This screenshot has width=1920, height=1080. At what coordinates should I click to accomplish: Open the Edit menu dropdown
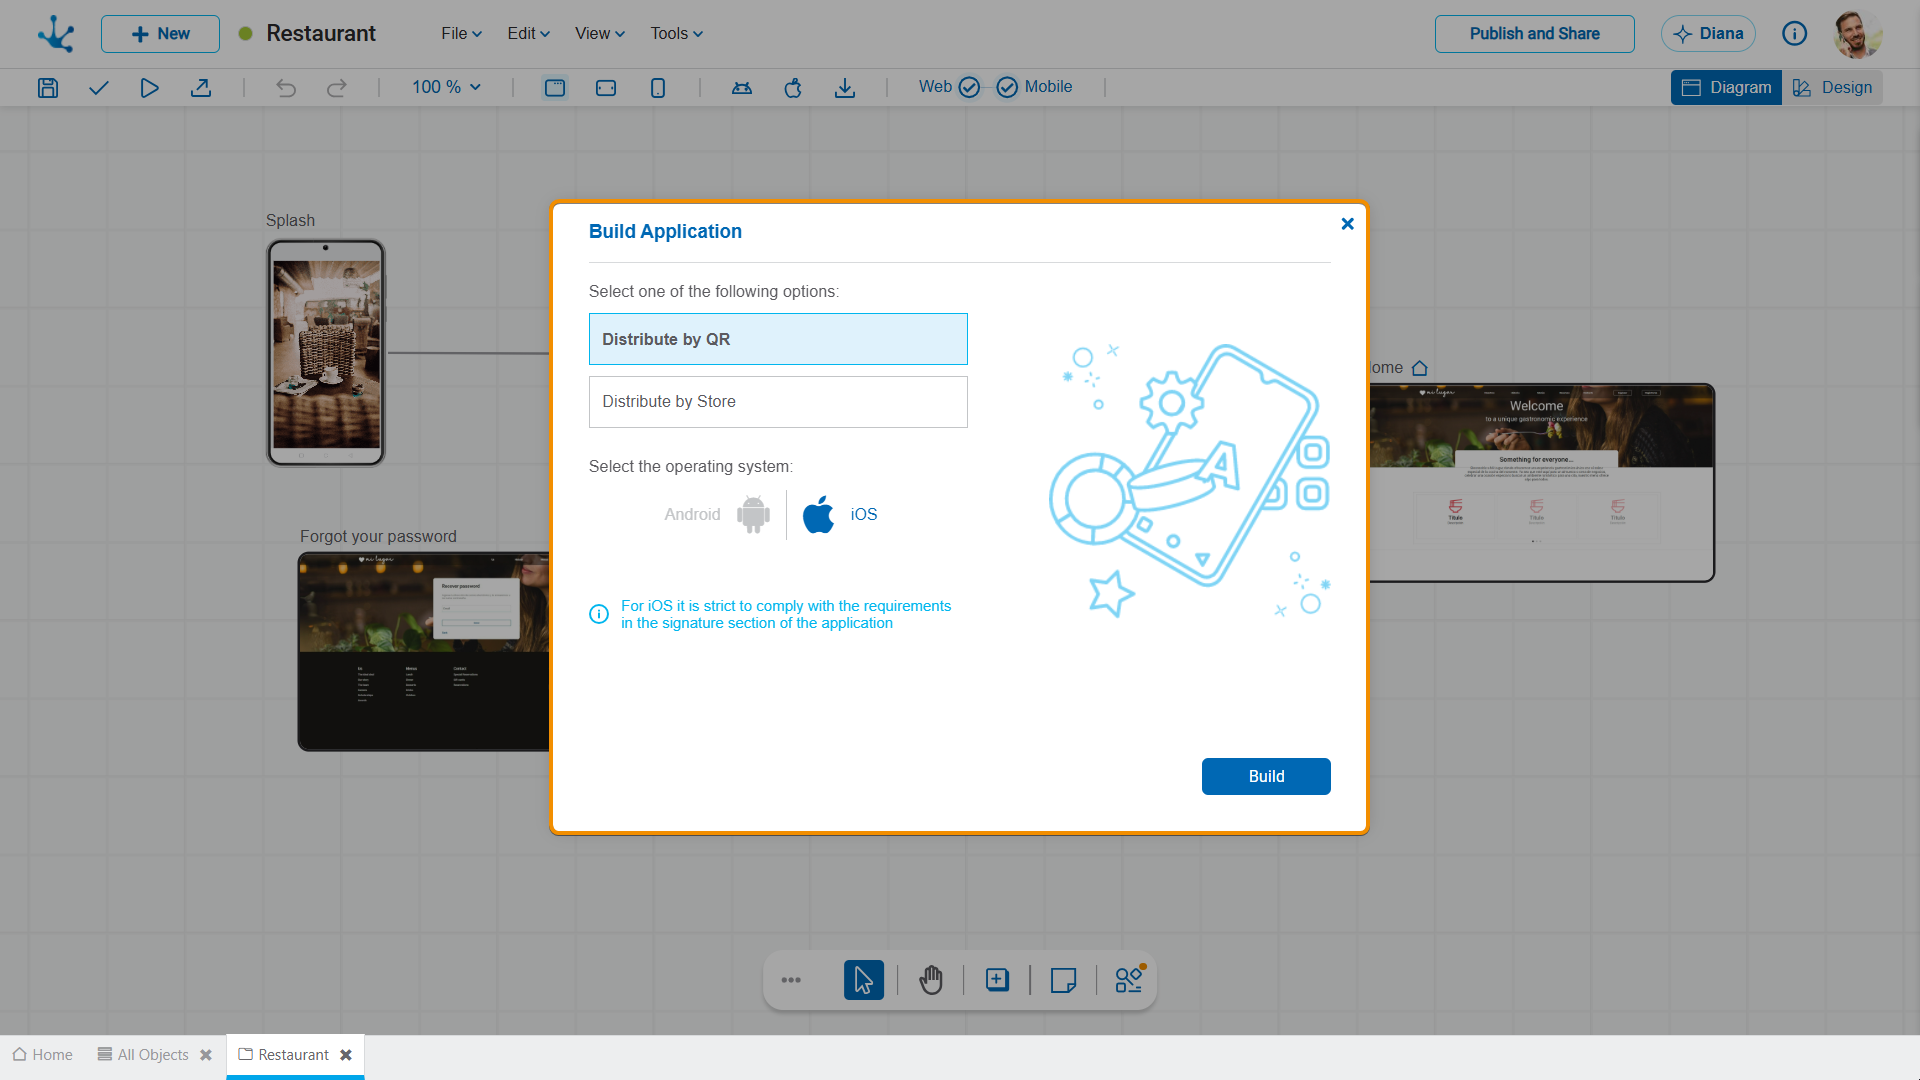[528, 34]
